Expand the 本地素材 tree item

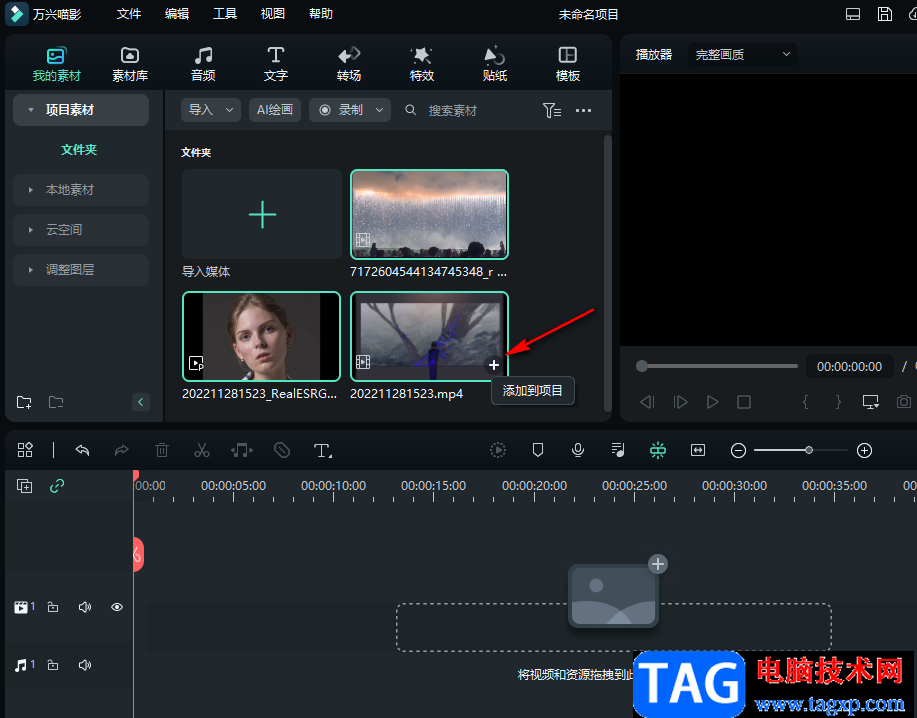(31, 190)
